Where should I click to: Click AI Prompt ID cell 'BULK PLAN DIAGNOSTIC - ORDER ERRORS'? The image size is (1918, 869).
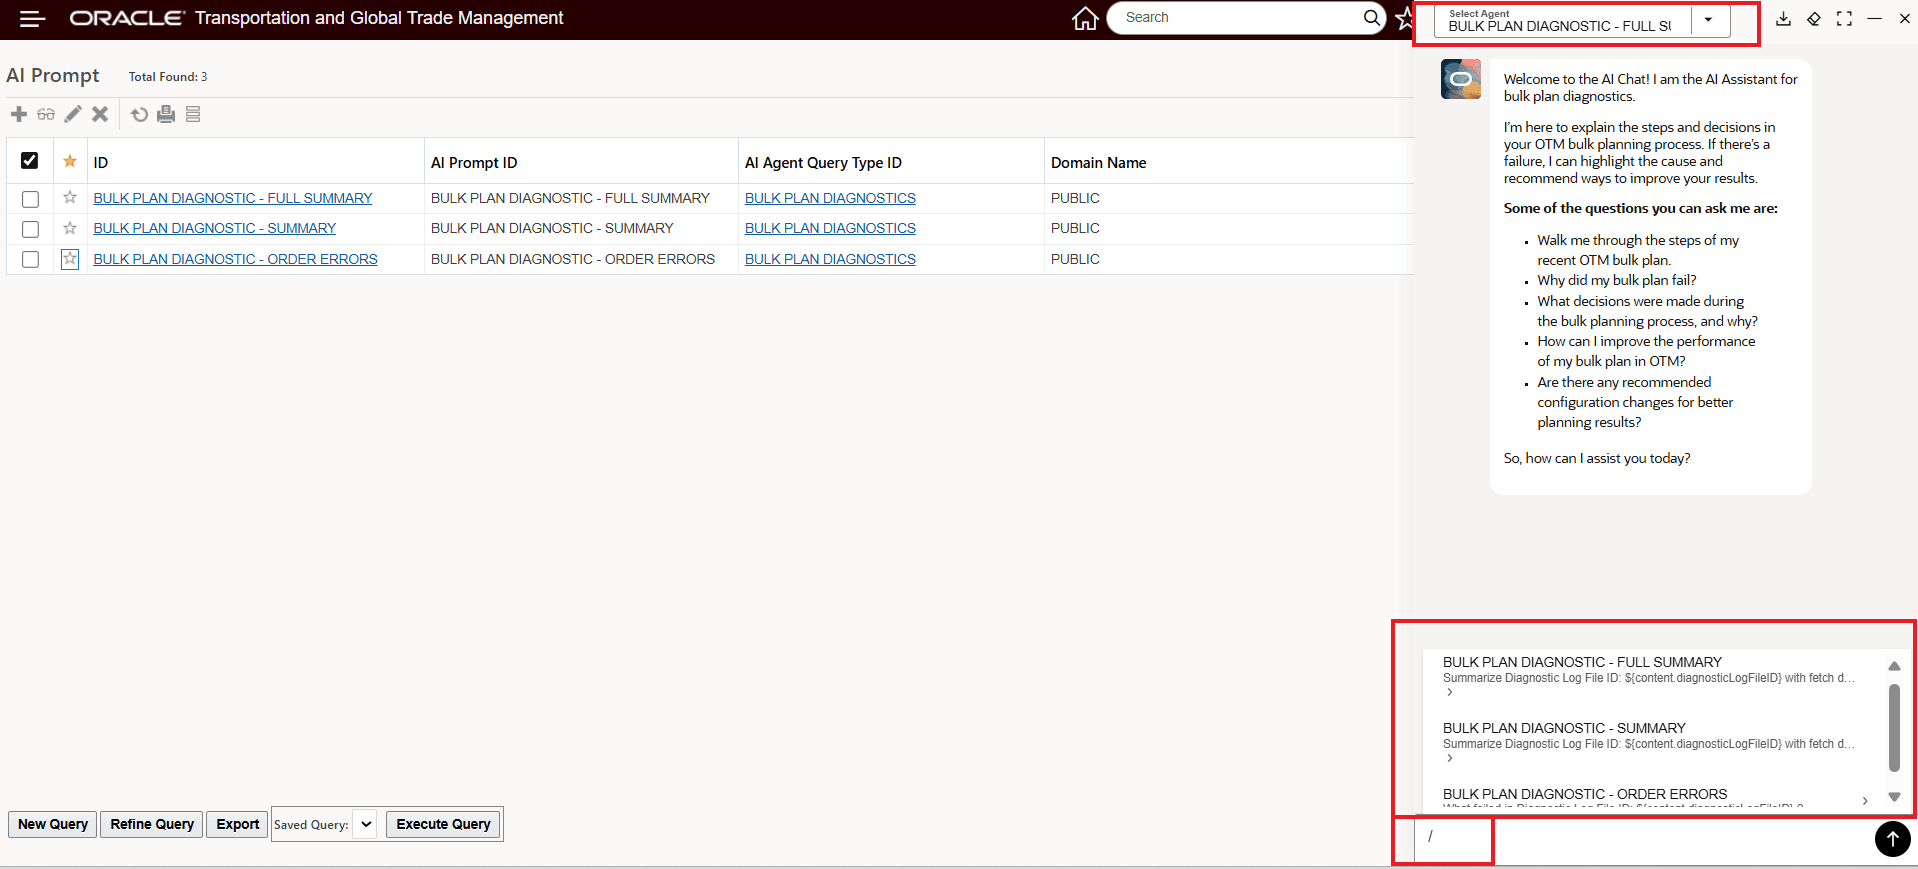573,259
